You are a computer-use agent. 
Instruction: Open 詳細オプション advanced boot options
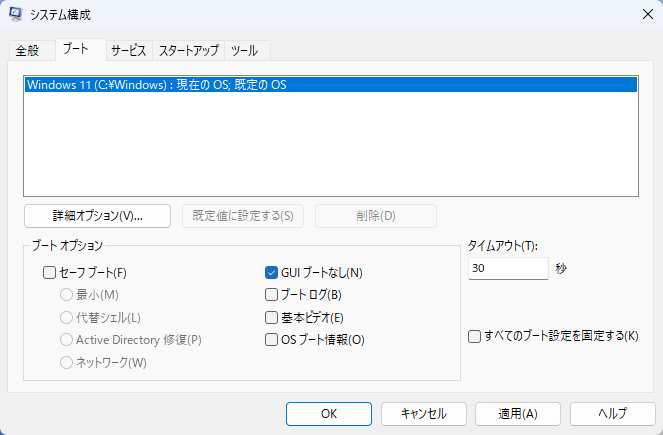tap(97, 216)
